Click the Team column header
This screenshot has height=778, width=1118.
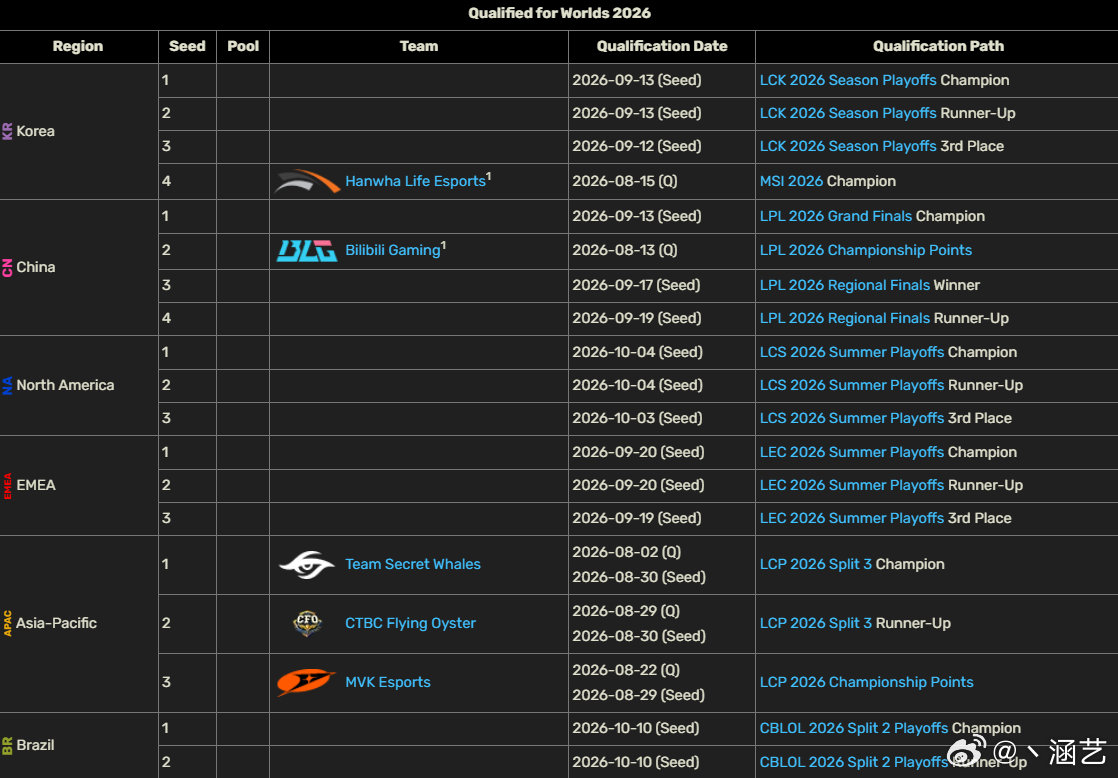tap(419, 46)
